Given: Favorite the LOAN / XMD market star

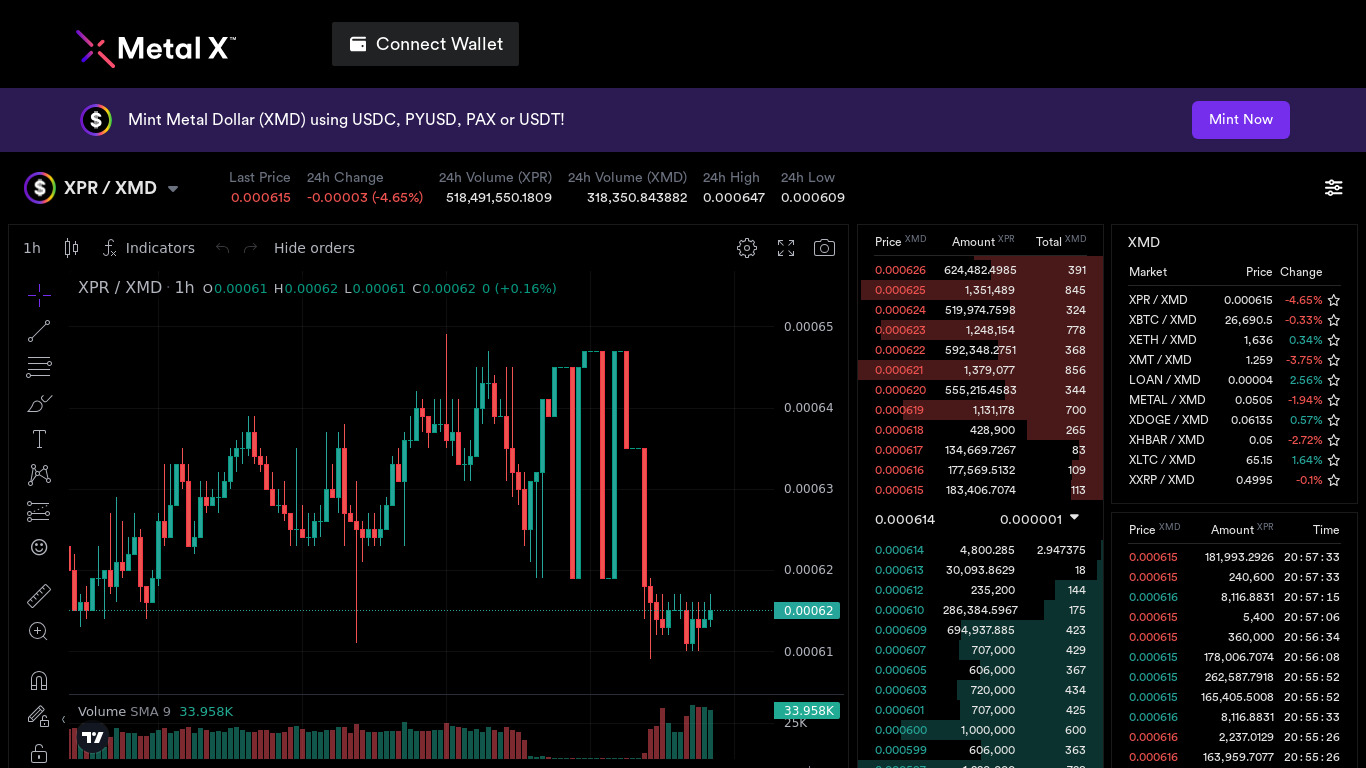Looking at the screenshot, I should (x=1333, y=380).
